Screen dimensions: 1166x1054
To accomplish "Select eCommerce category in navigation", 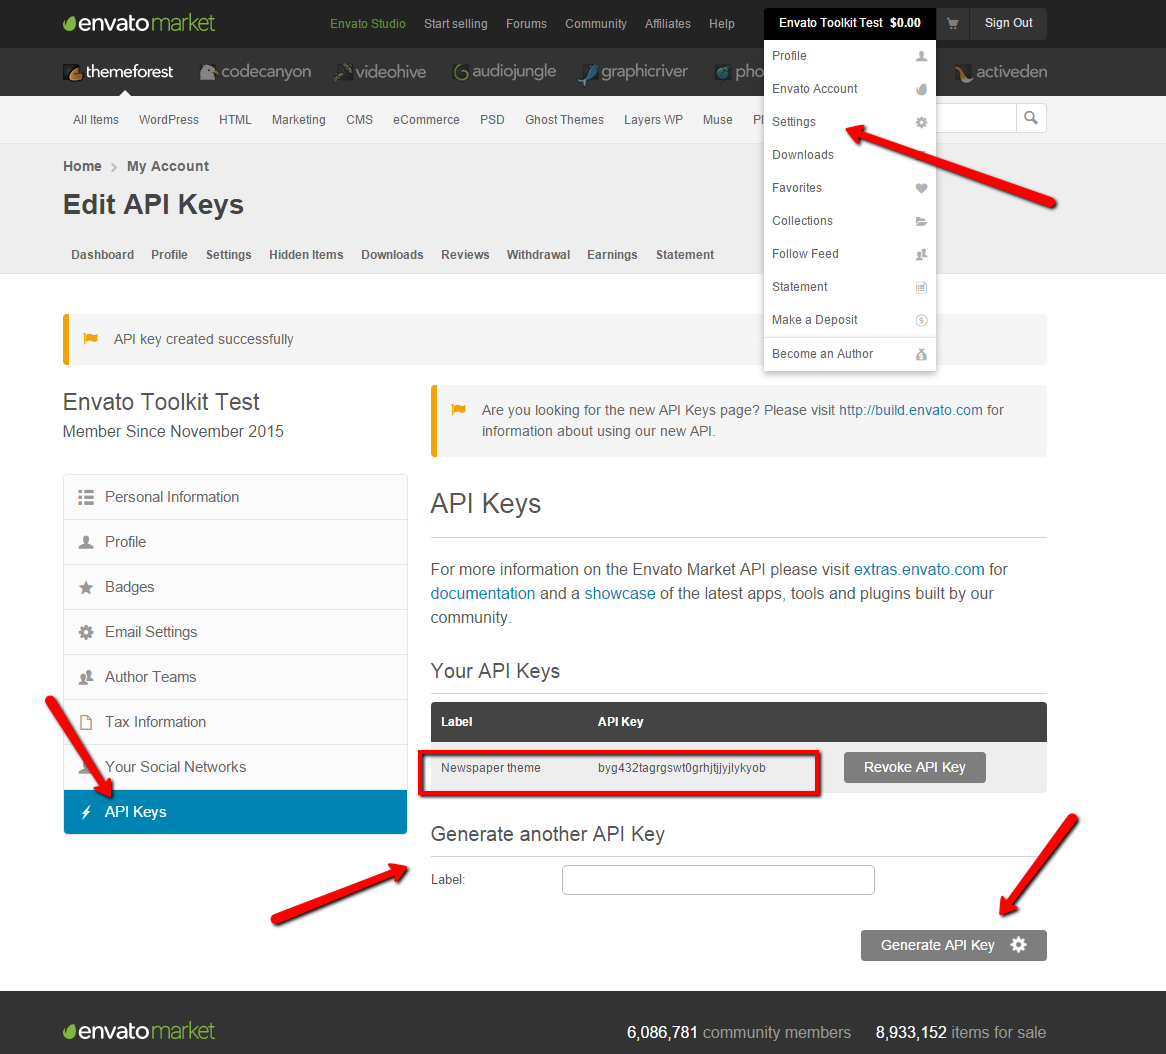I will pos(426,120).
